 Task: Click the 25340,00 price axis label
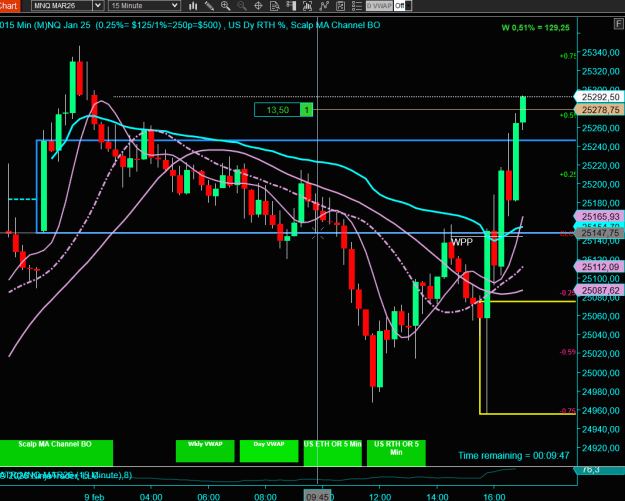(x=601, y=53)
